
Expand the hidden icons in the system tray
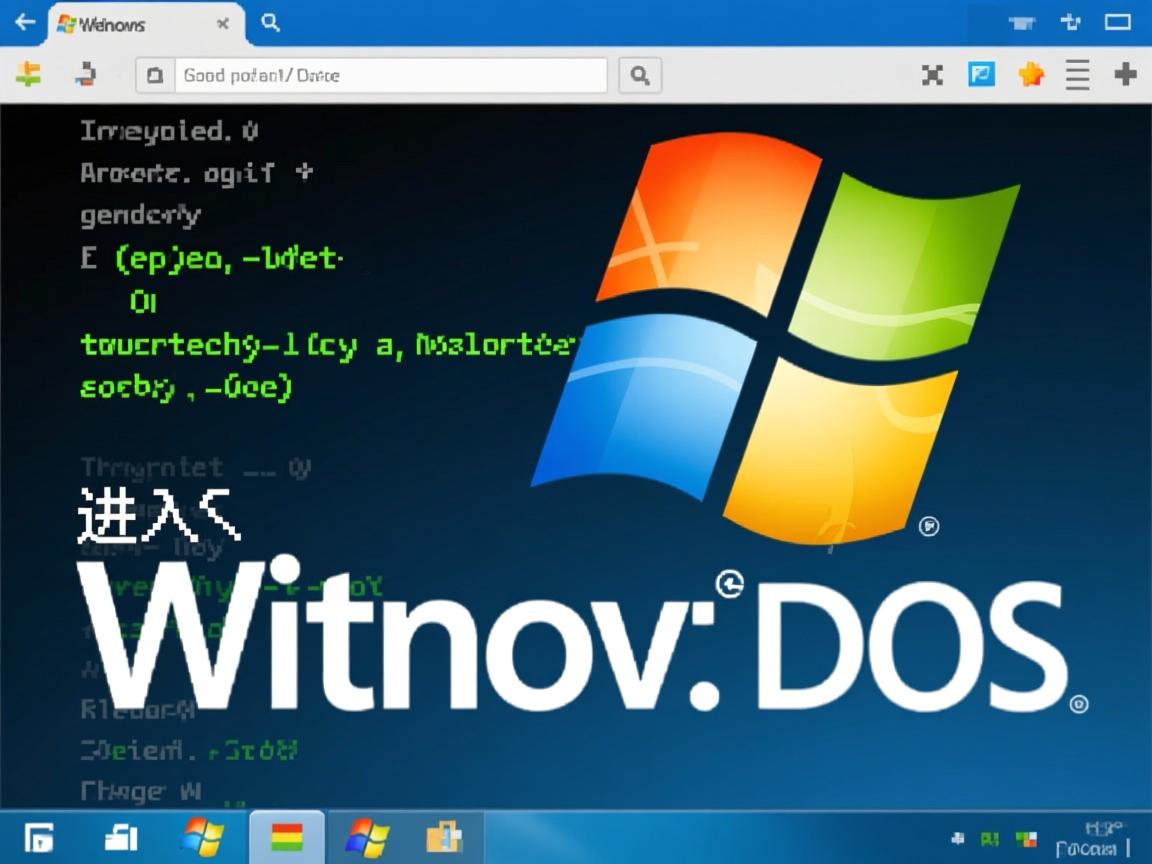click(x=960, y=838)
